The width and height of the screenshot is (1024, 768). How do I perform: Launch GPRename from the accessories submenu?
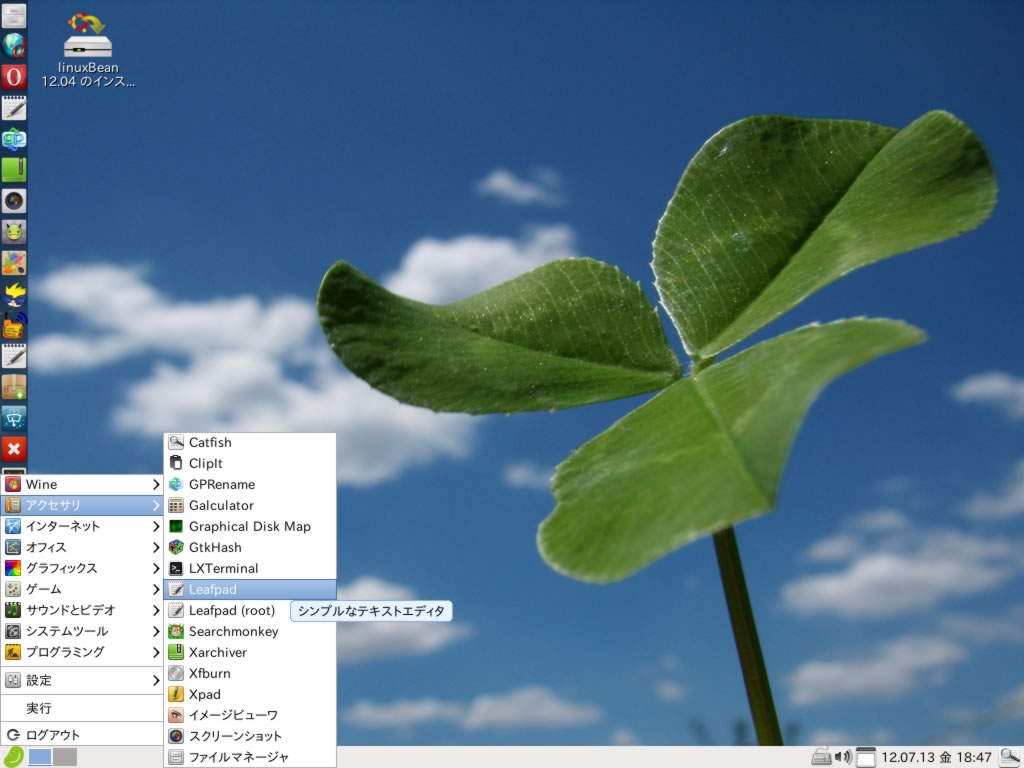pyautogui.click(x=250, y=484)
